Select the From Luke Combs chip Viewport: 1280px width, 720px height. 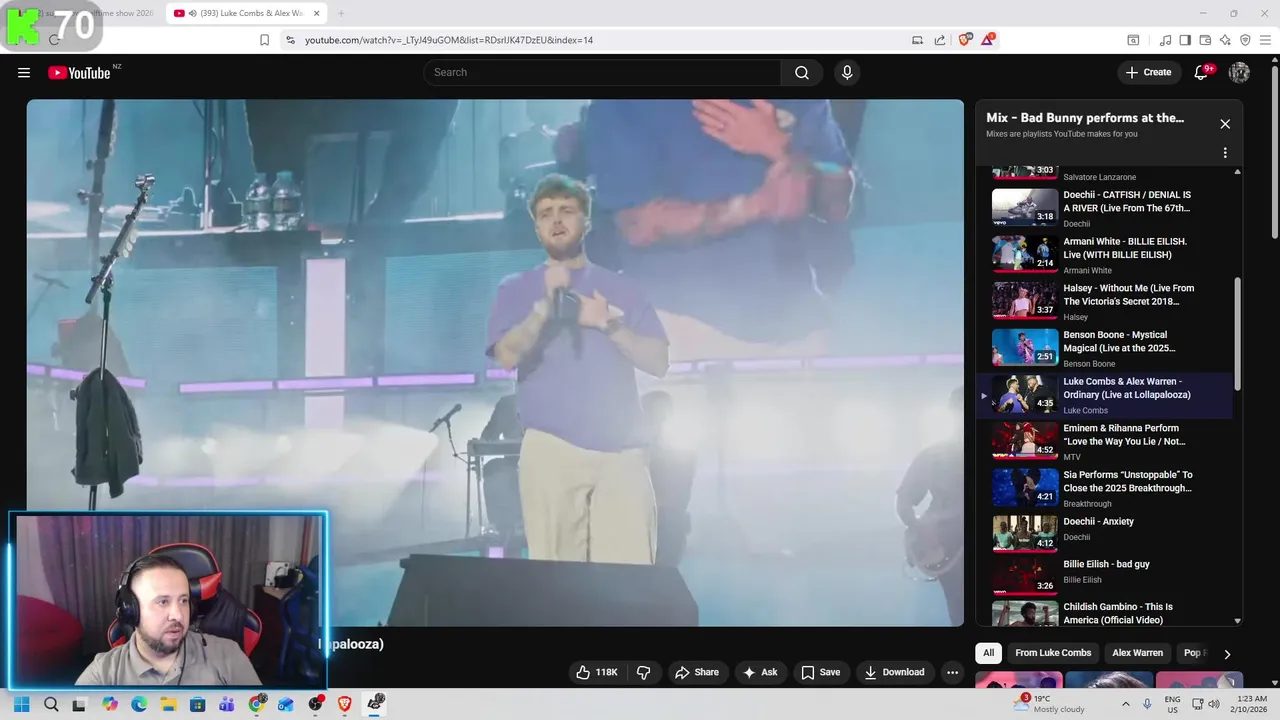click(1053, 653)
